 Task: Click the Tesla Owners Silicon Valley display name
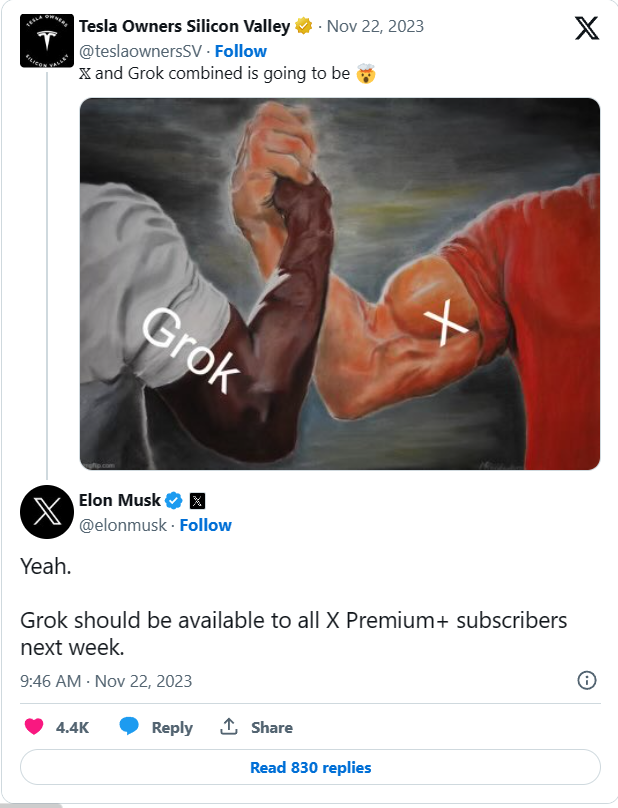pyautogui.click(x=185, y=26)
